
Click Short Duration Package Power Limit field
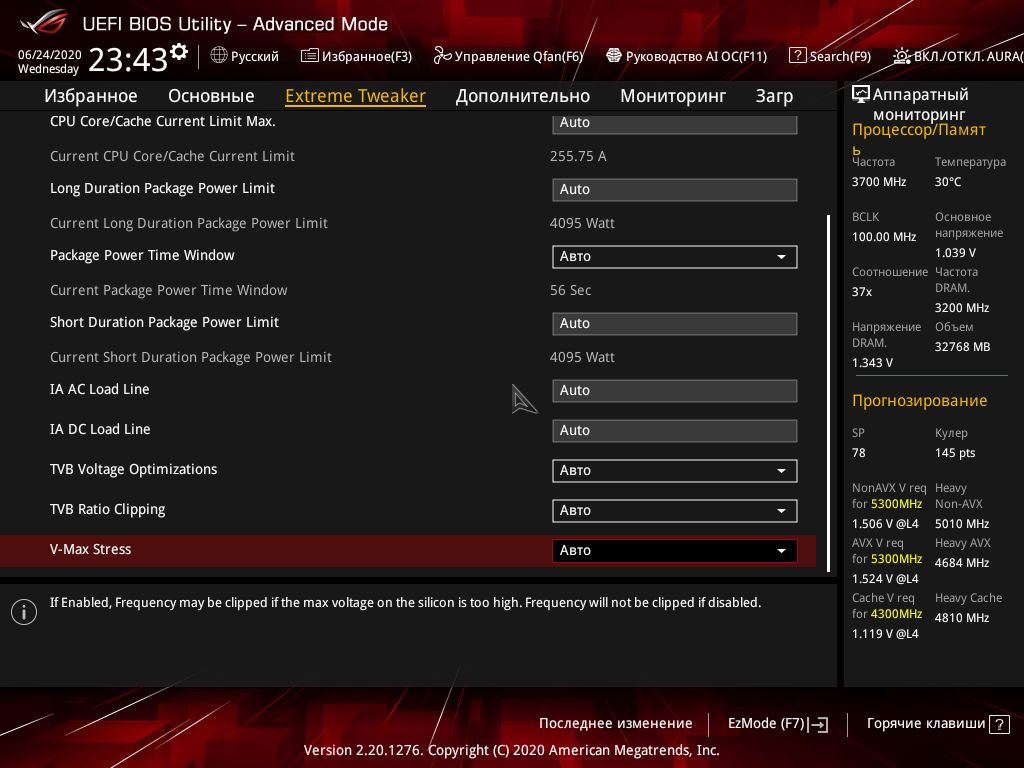(x=675, y=324)
